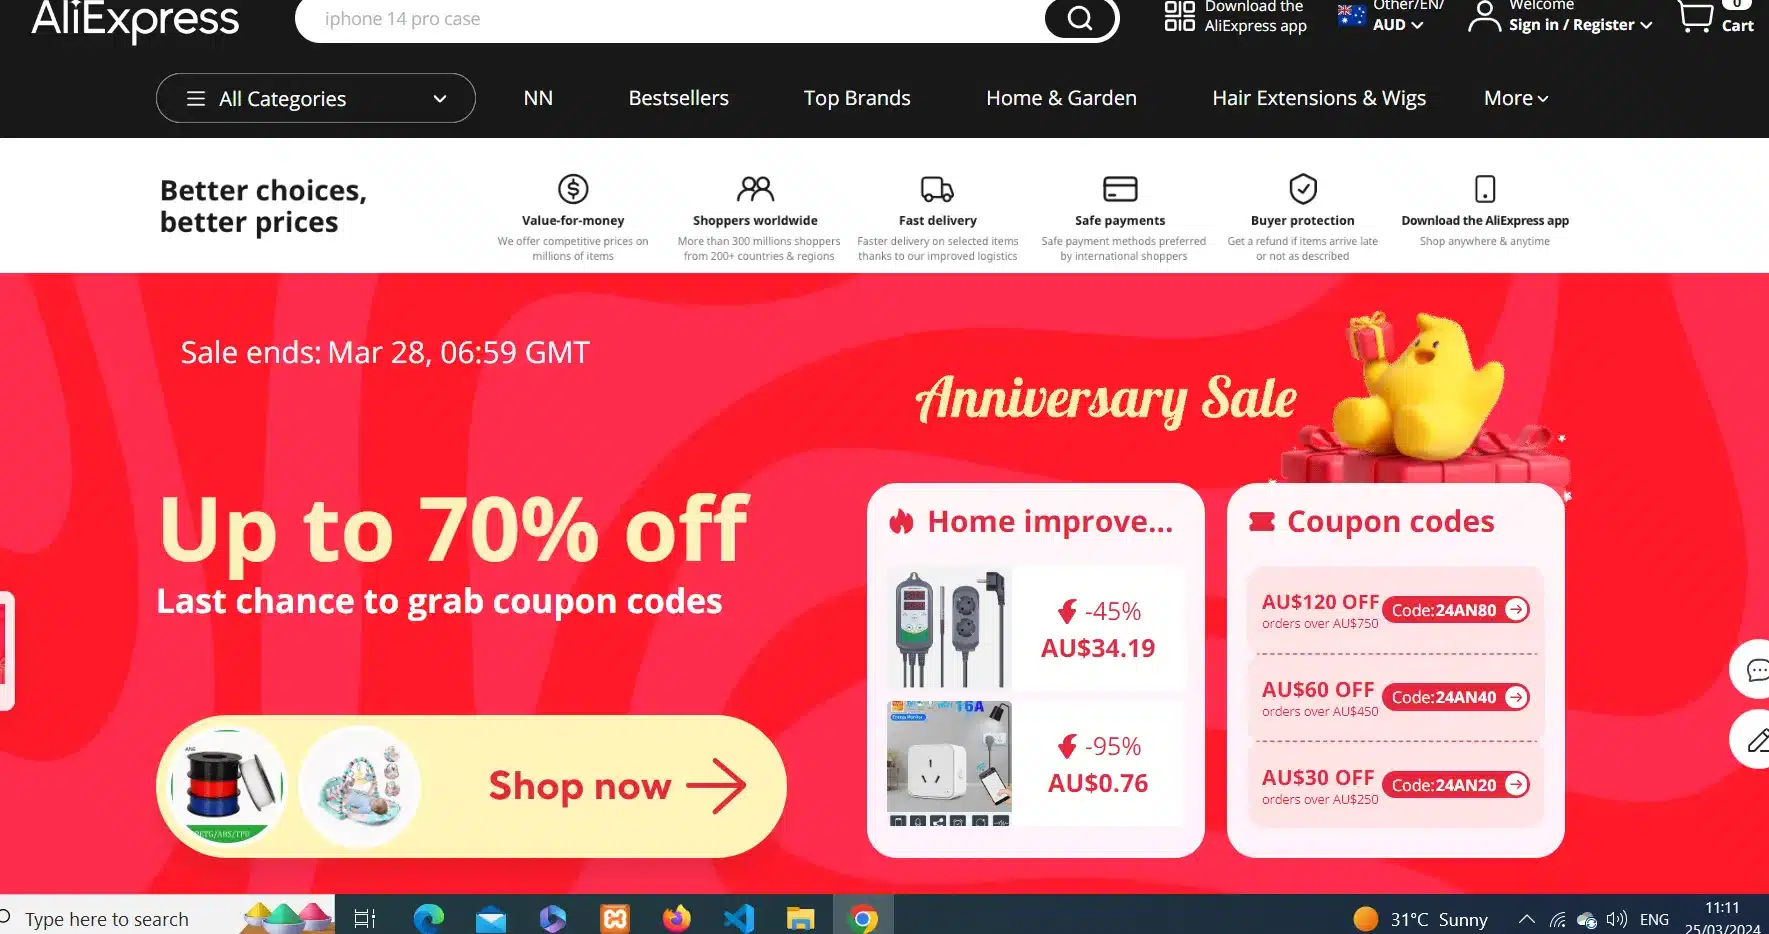Click the QR code app download icon

[1180, 16]
